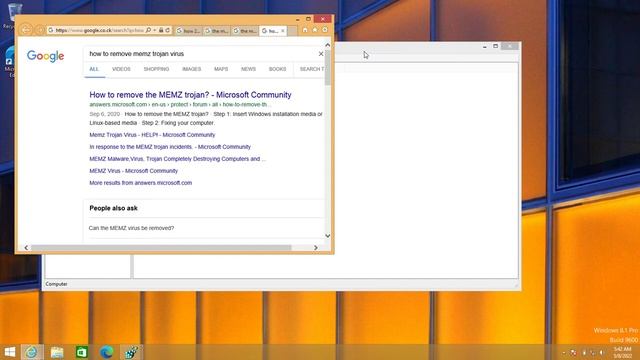640x360 pixels.
Task: Launch Microsoft Edge from the taskbar
Action: 107,352
